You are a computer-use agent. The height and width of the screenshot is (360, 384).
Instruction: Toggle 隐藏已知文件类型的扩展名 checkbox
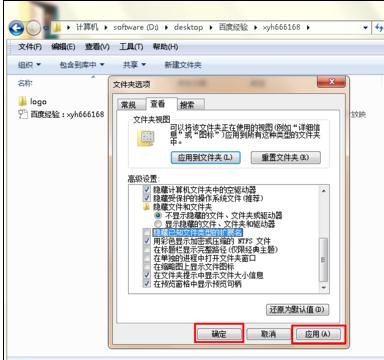[146, 232]
